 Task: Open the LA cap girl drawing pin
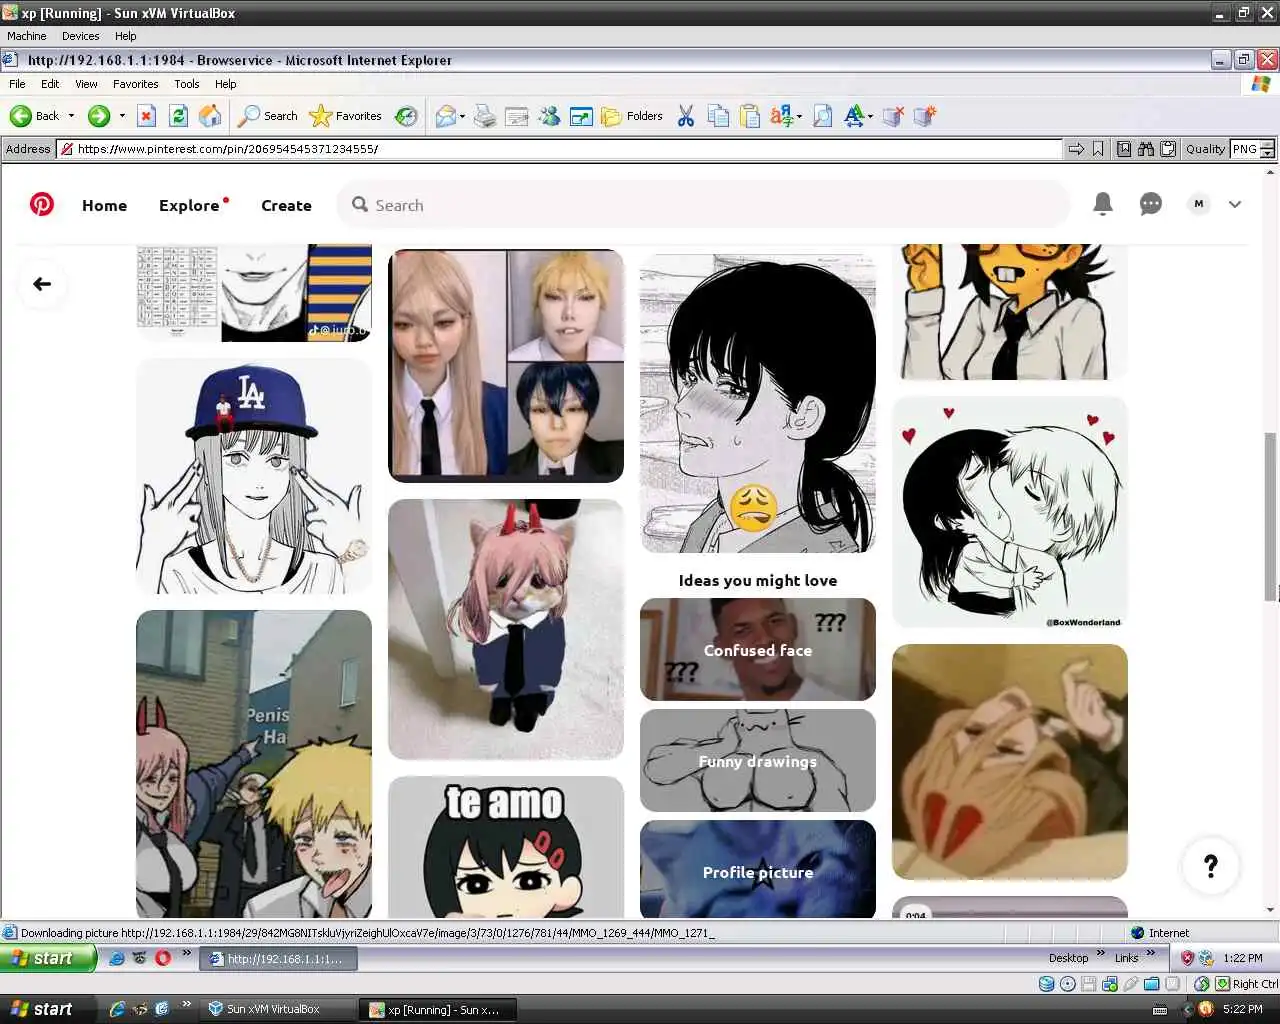(x=254, y=477)
